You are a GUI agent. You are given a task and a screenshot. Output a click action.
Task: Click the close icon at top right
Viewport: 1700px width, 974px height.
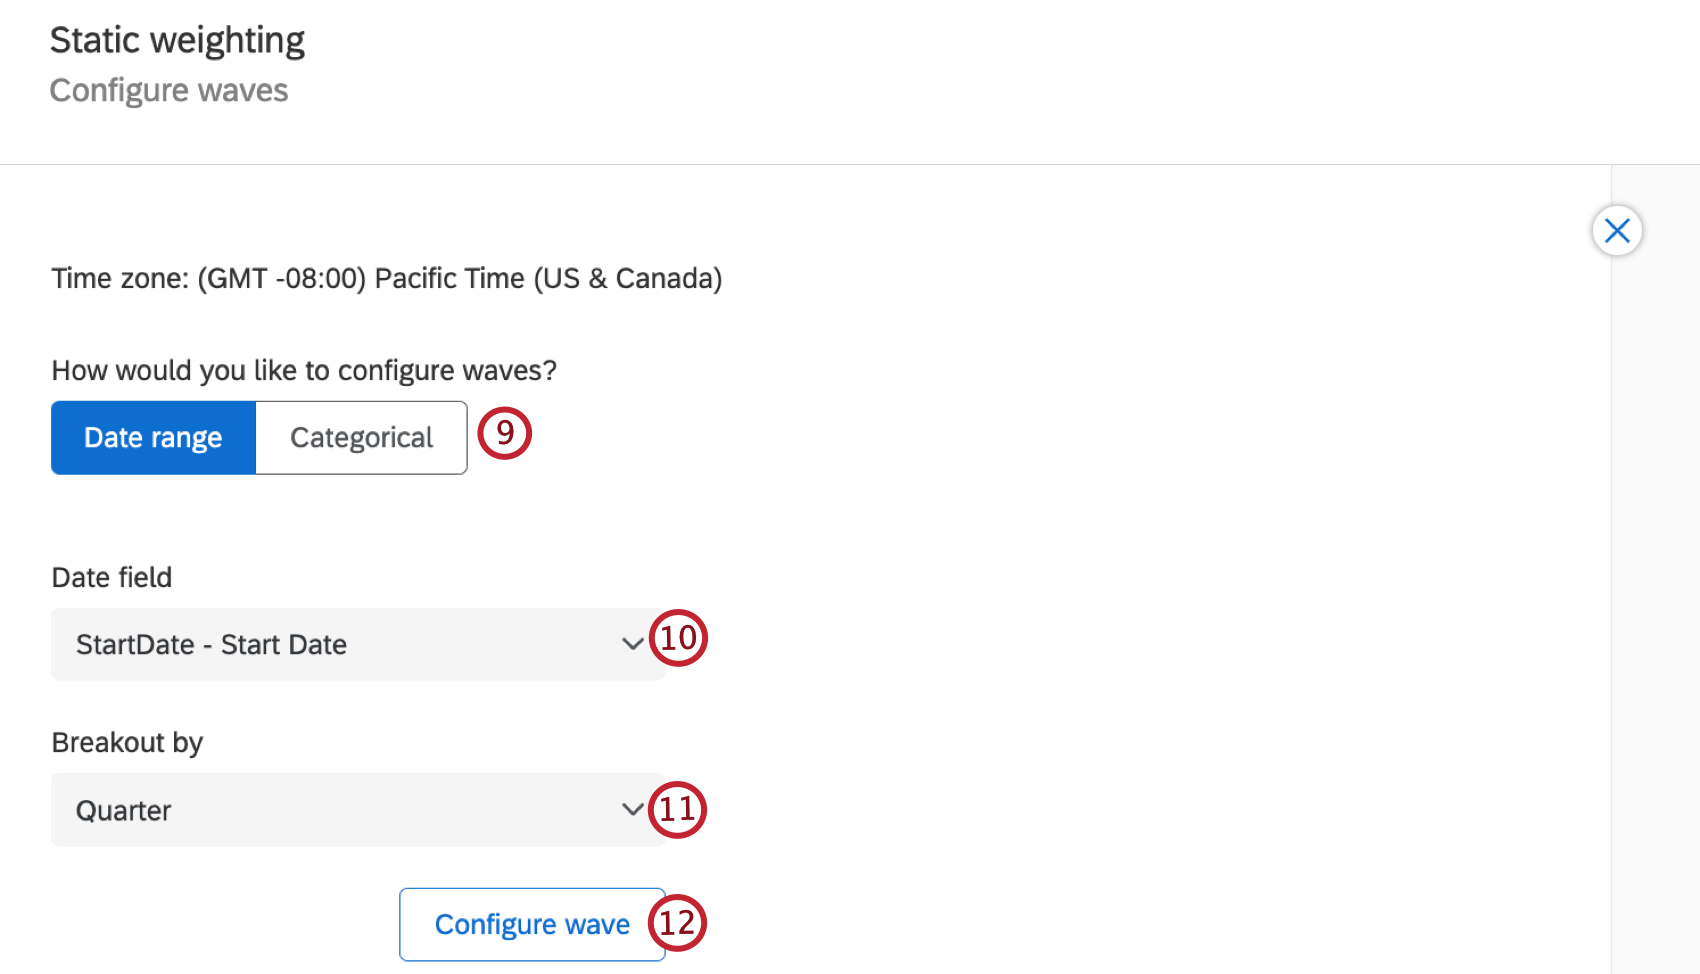1617,230
